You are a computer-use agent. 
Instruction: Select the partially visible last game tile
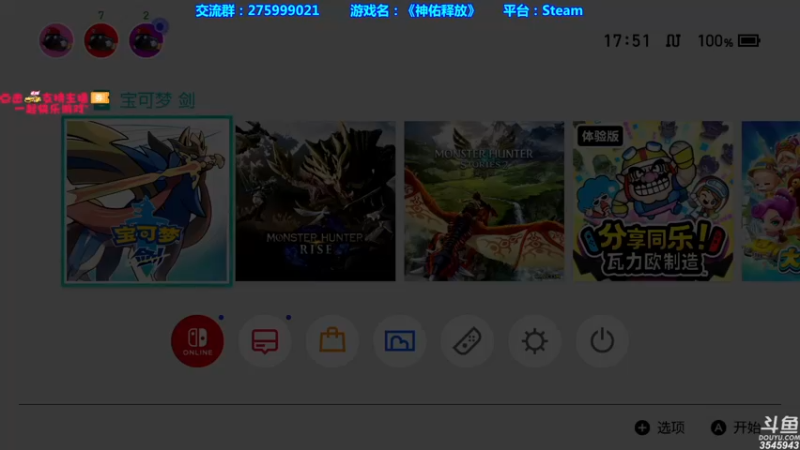click(771, 201)
